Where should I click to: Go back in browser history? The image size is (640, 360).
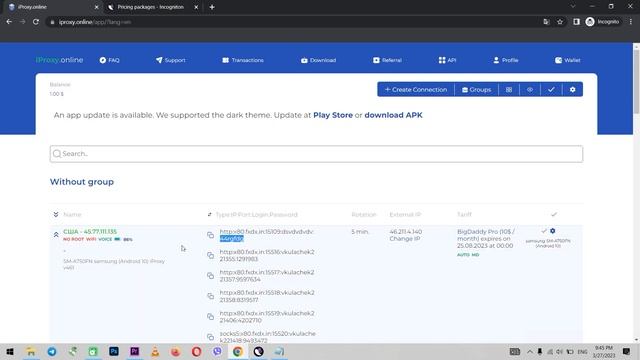tap(9, 22)
